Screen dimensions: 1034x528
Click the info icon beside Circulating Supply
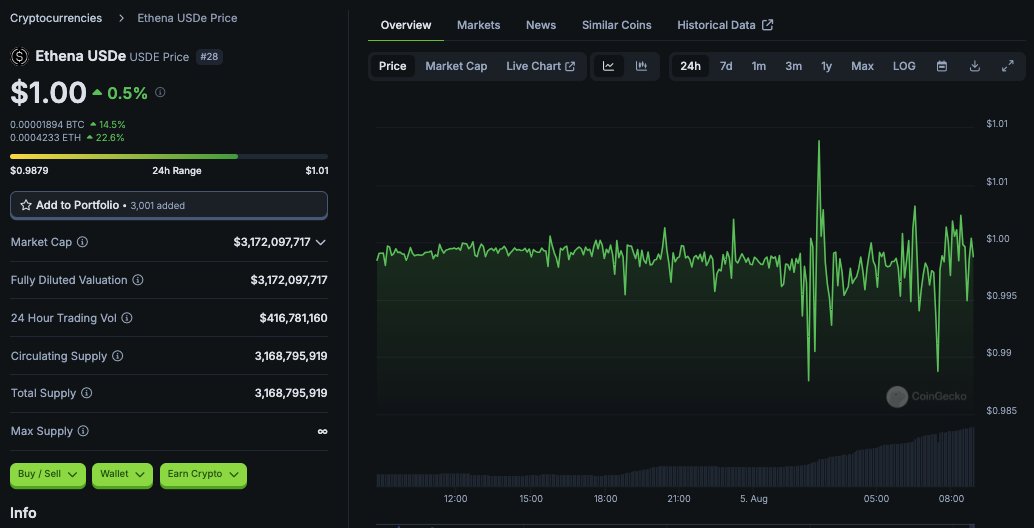pyautogui.click(x=117, y=356)
